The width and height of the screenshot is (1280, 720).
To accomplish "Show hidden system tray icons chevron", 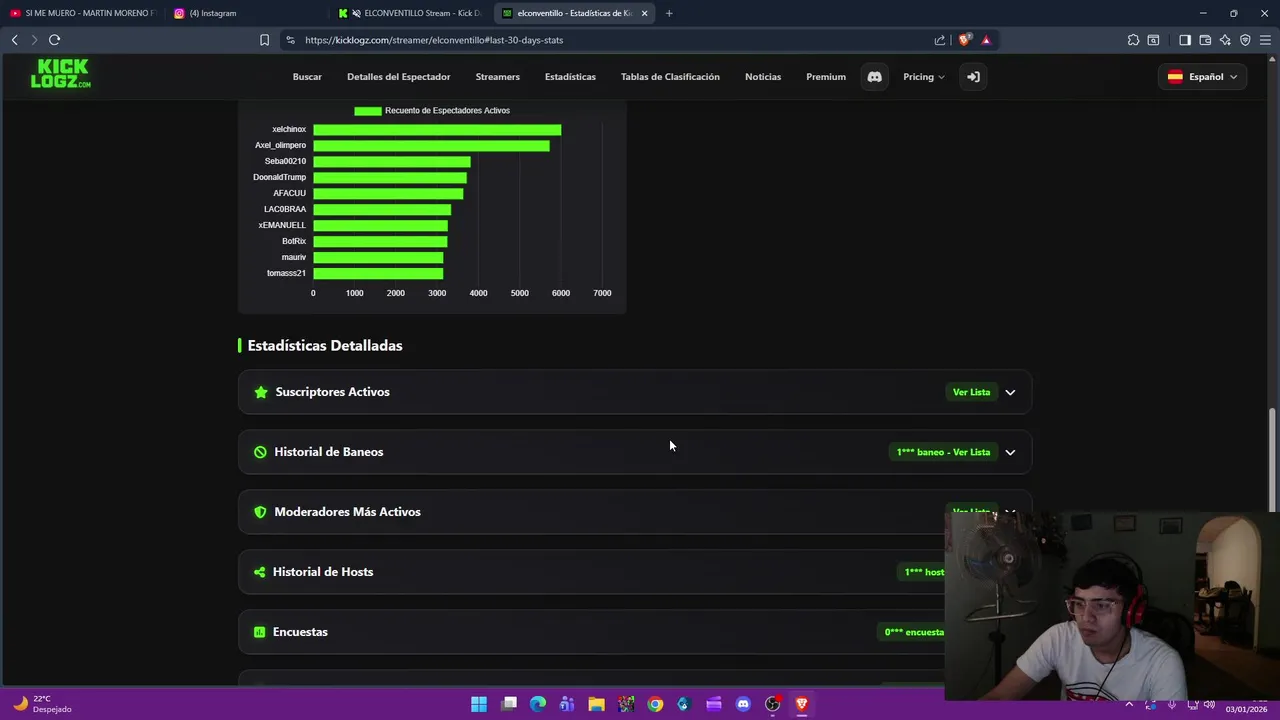I will 1129,704.
